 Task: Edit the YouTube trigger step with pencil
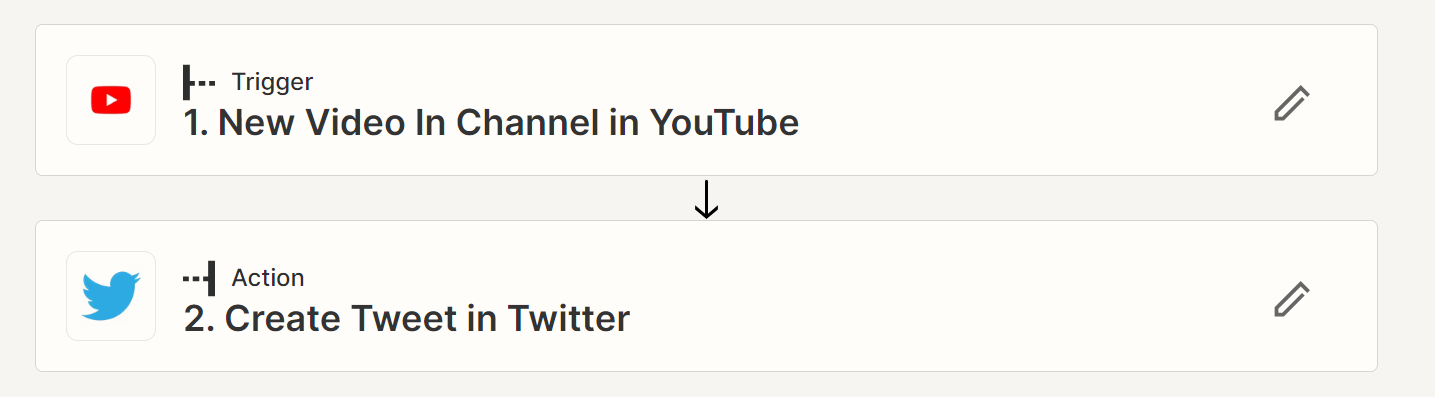(x=1291, y=103)
